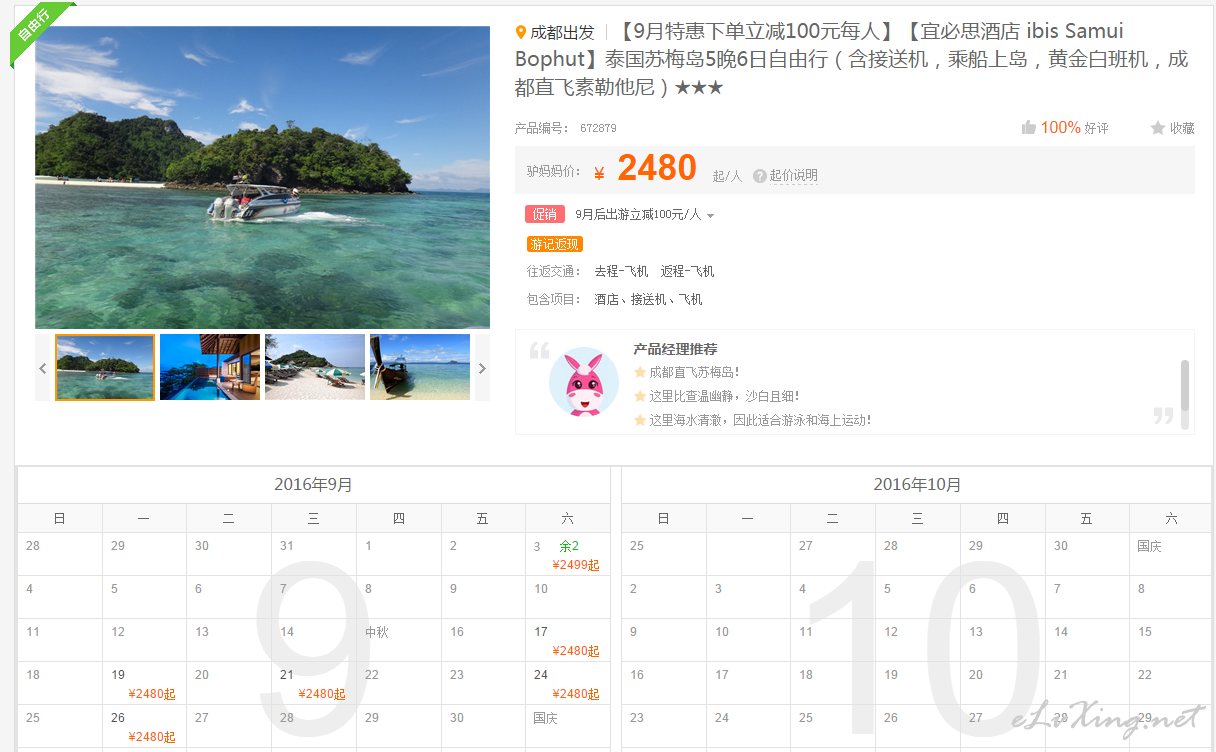Click the 2016年10月 calendar header

click(x=917, y=485)
